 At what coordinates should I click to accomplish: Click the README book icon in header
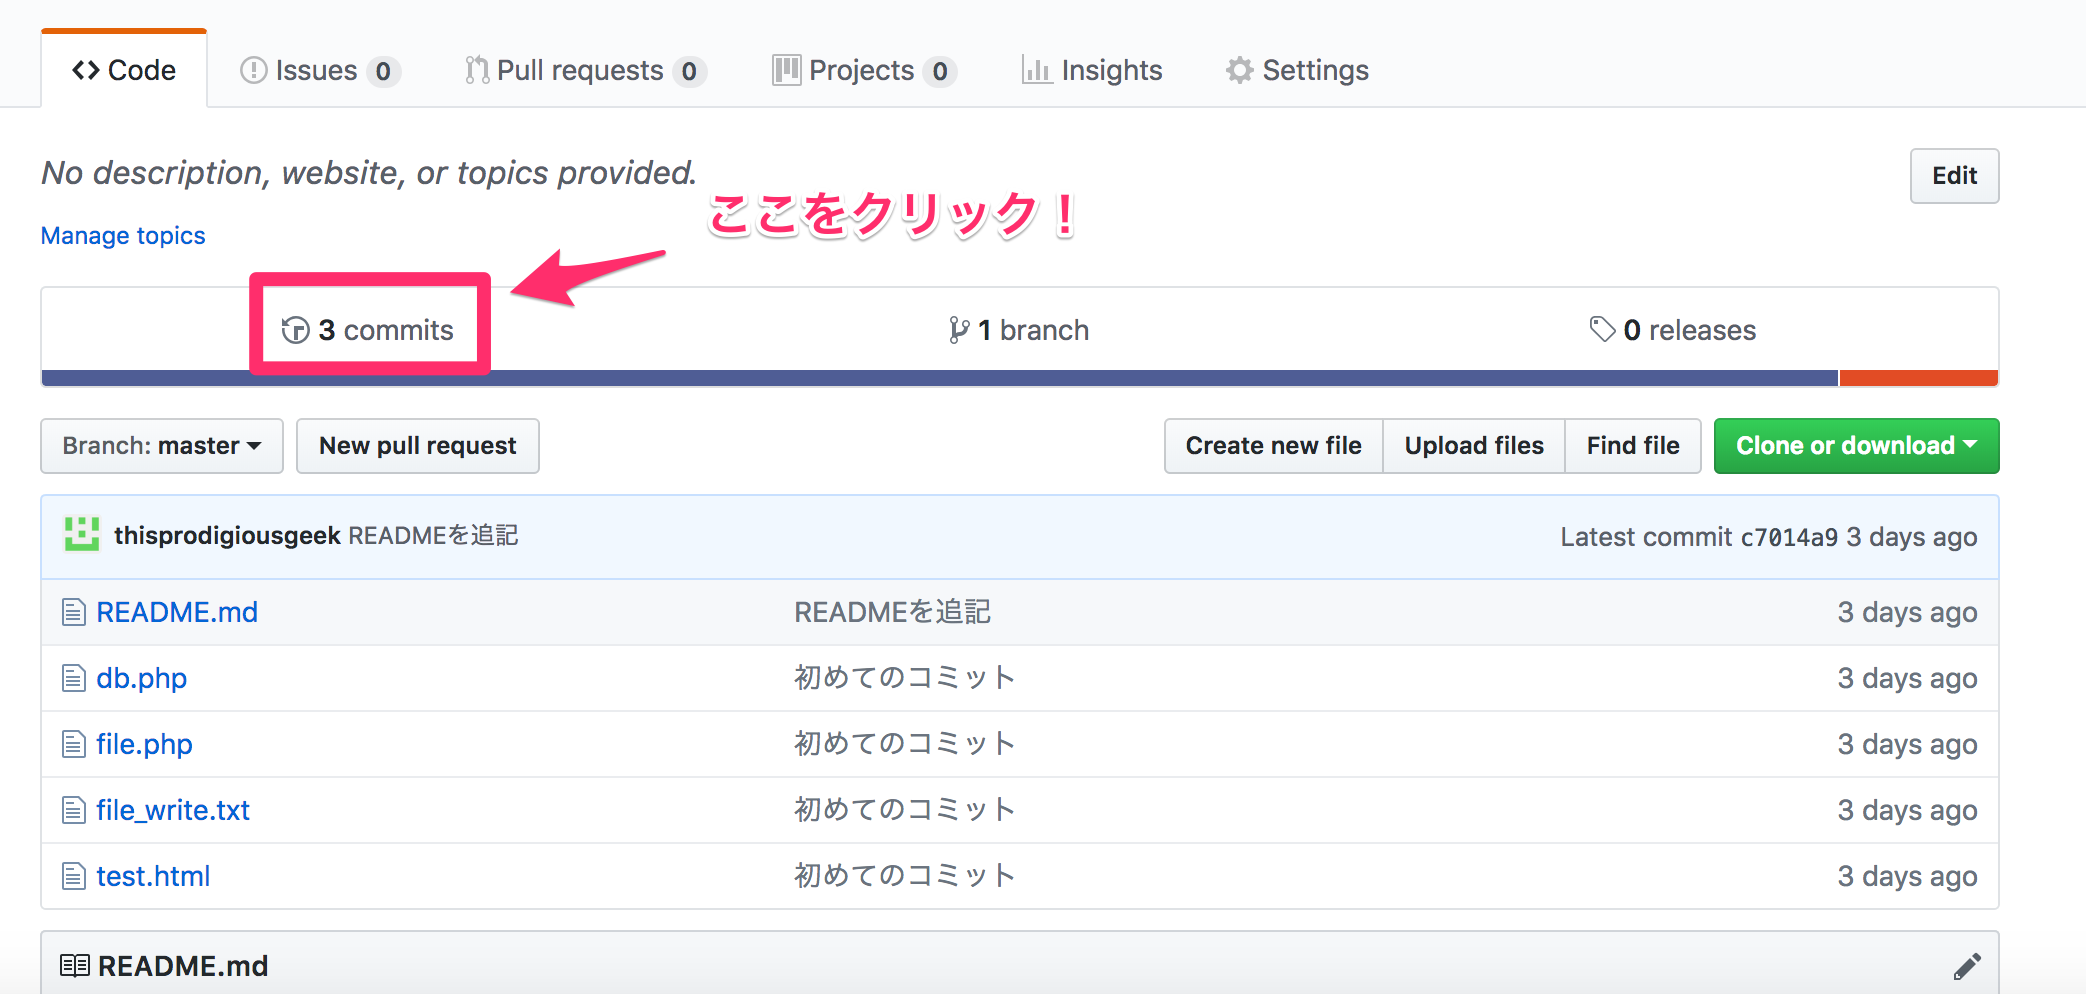click(74, 966)
